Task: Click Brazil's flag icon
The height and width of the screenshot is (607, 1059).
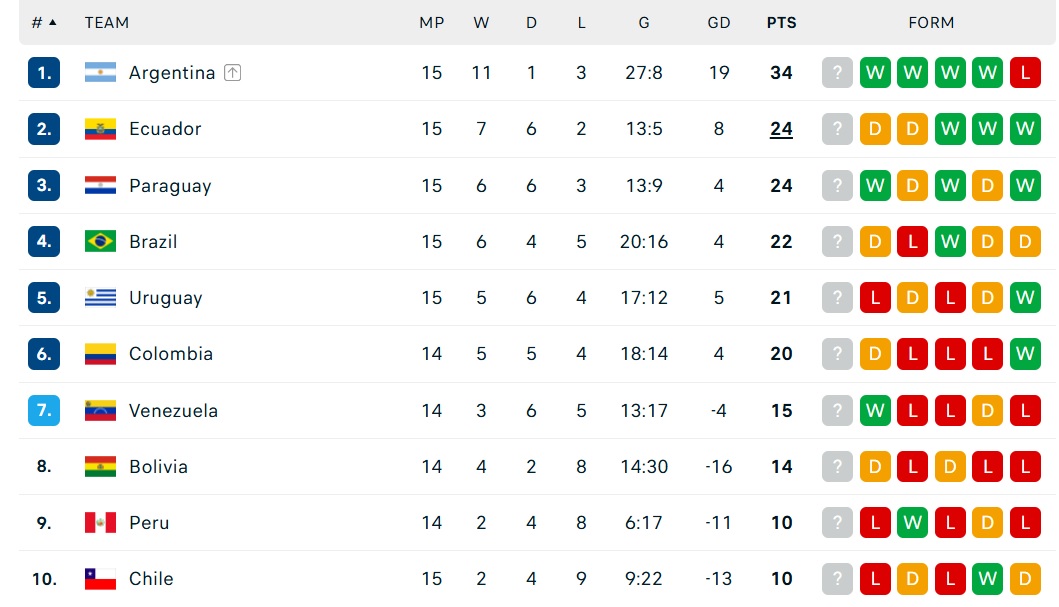Action: pyautogui.click(x=100, y=241)
